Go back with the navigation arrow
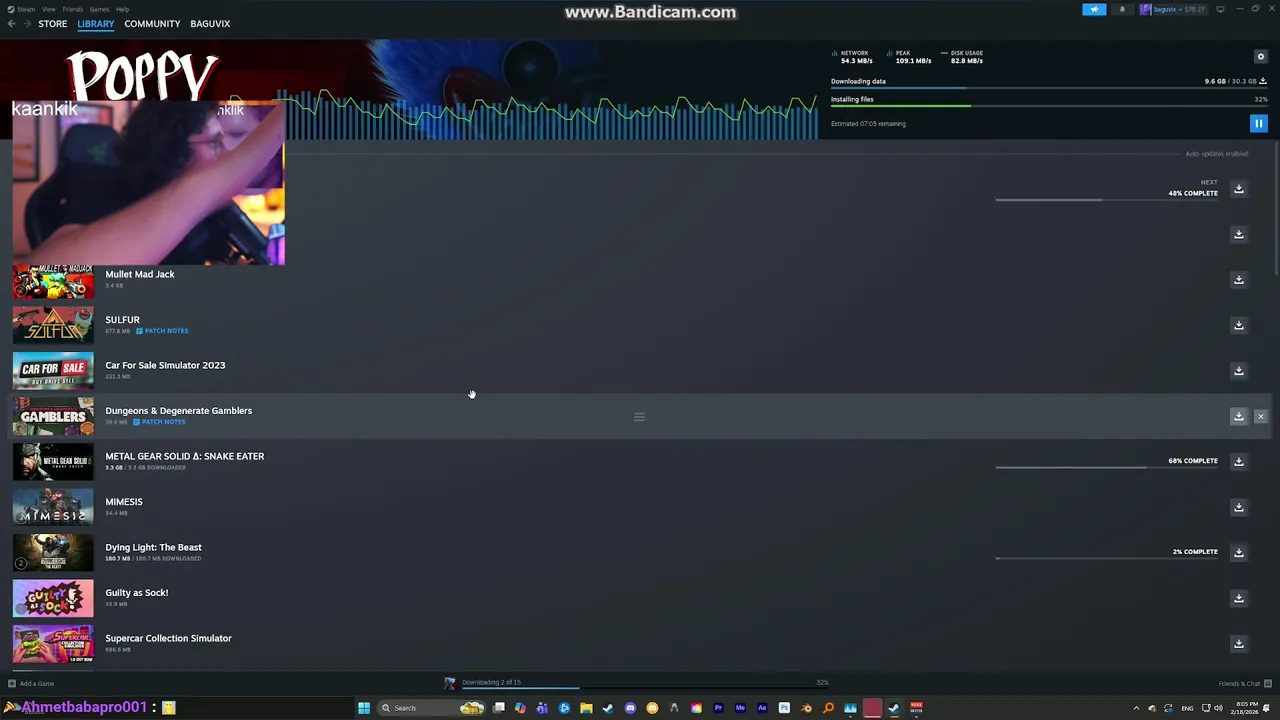 click(x=11, y=24)
